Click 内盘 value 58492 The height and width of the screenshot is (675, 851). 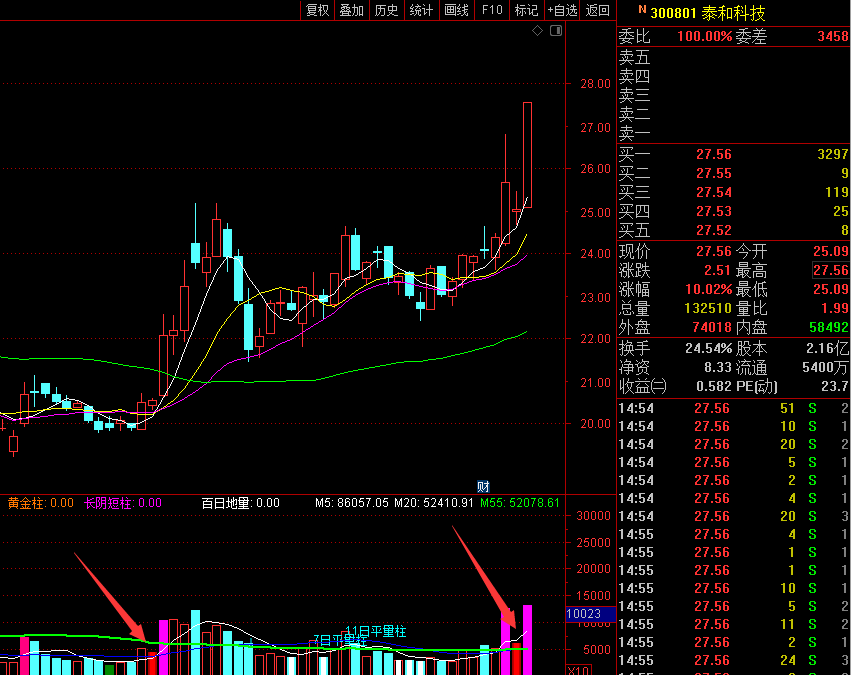click(x=829, y=327)
